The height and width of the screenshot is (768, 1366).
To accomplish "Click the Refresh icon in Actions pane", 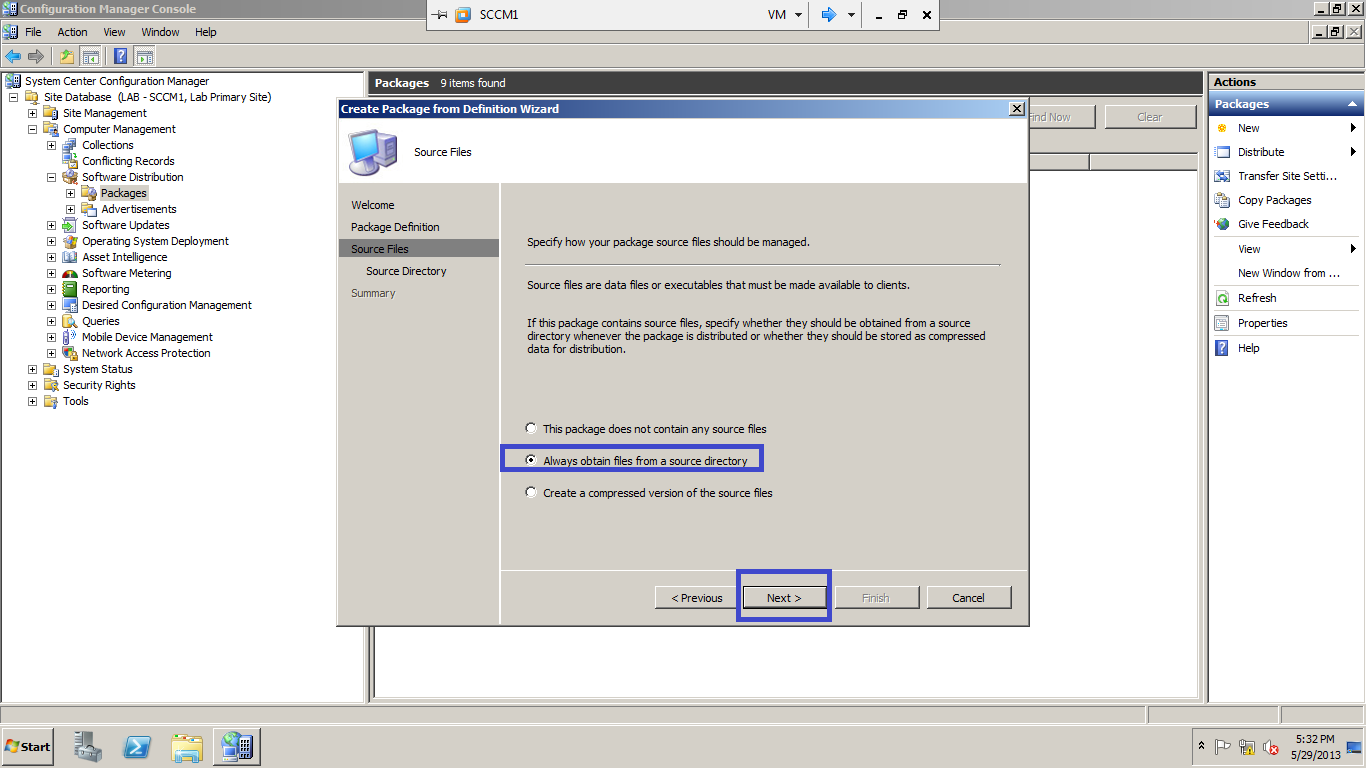I will click(x=1222, y=298).
